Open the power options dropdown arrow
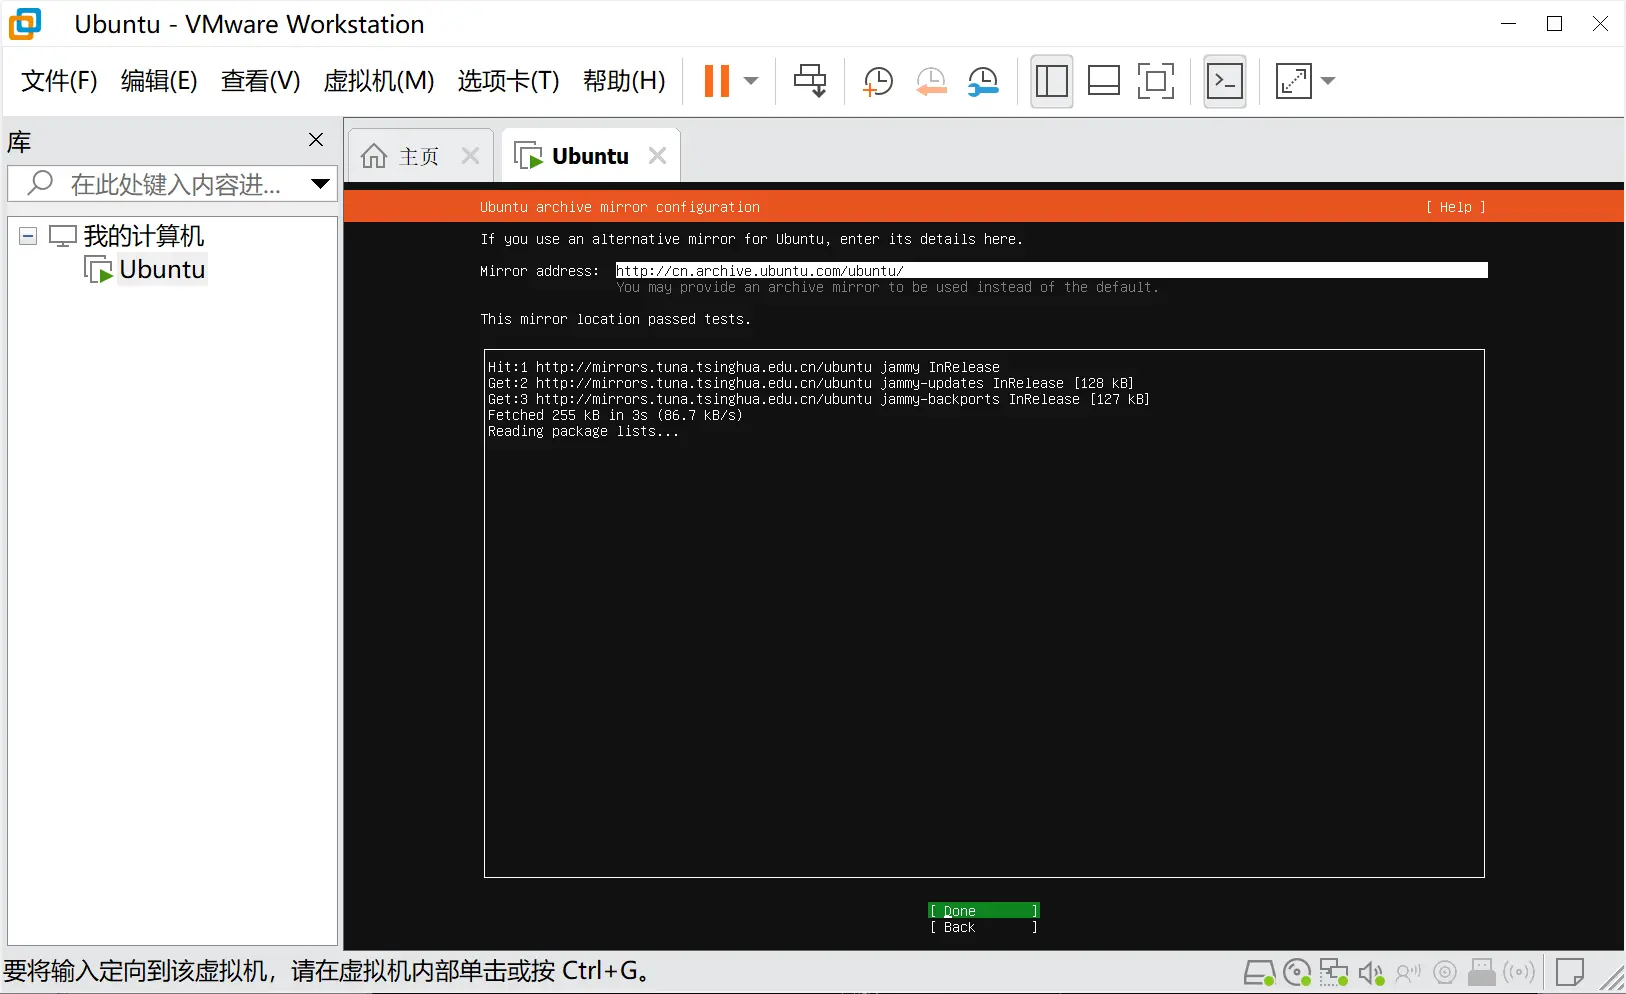Viewport: 1626px width, 994px height. tap(751, 81)
